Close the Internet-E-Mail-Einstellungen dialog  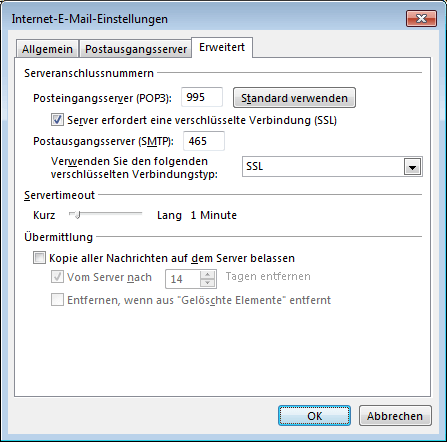[x=421, y=19]
